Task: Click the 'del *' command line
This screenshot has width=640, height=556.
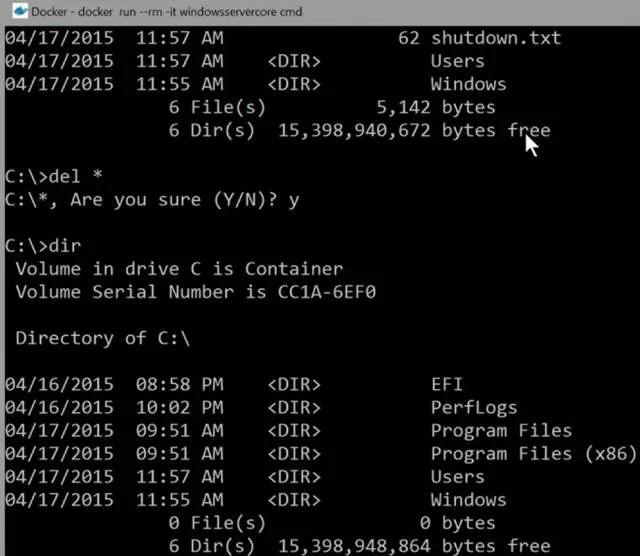Action: (53, 177)
